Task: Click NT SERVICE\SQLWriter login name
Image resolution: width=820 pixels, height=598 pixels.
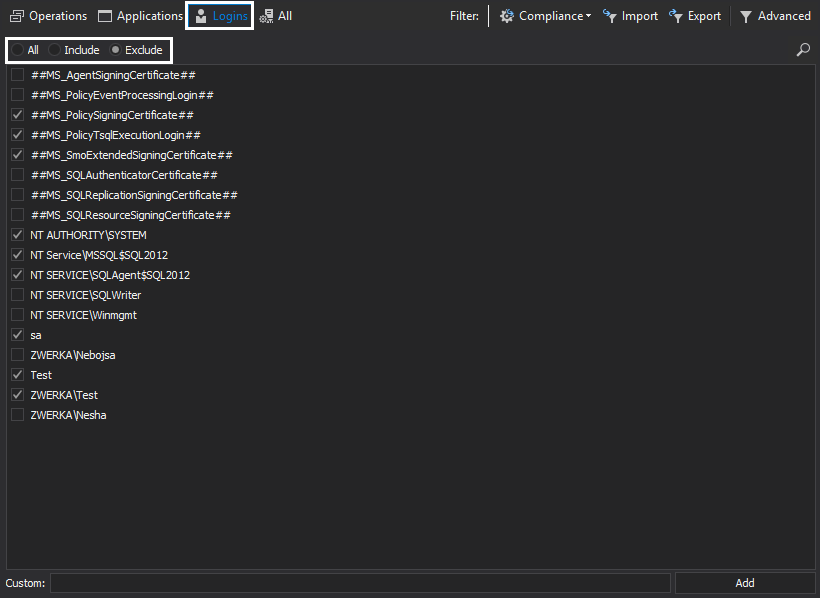Action: click(85, 295)
